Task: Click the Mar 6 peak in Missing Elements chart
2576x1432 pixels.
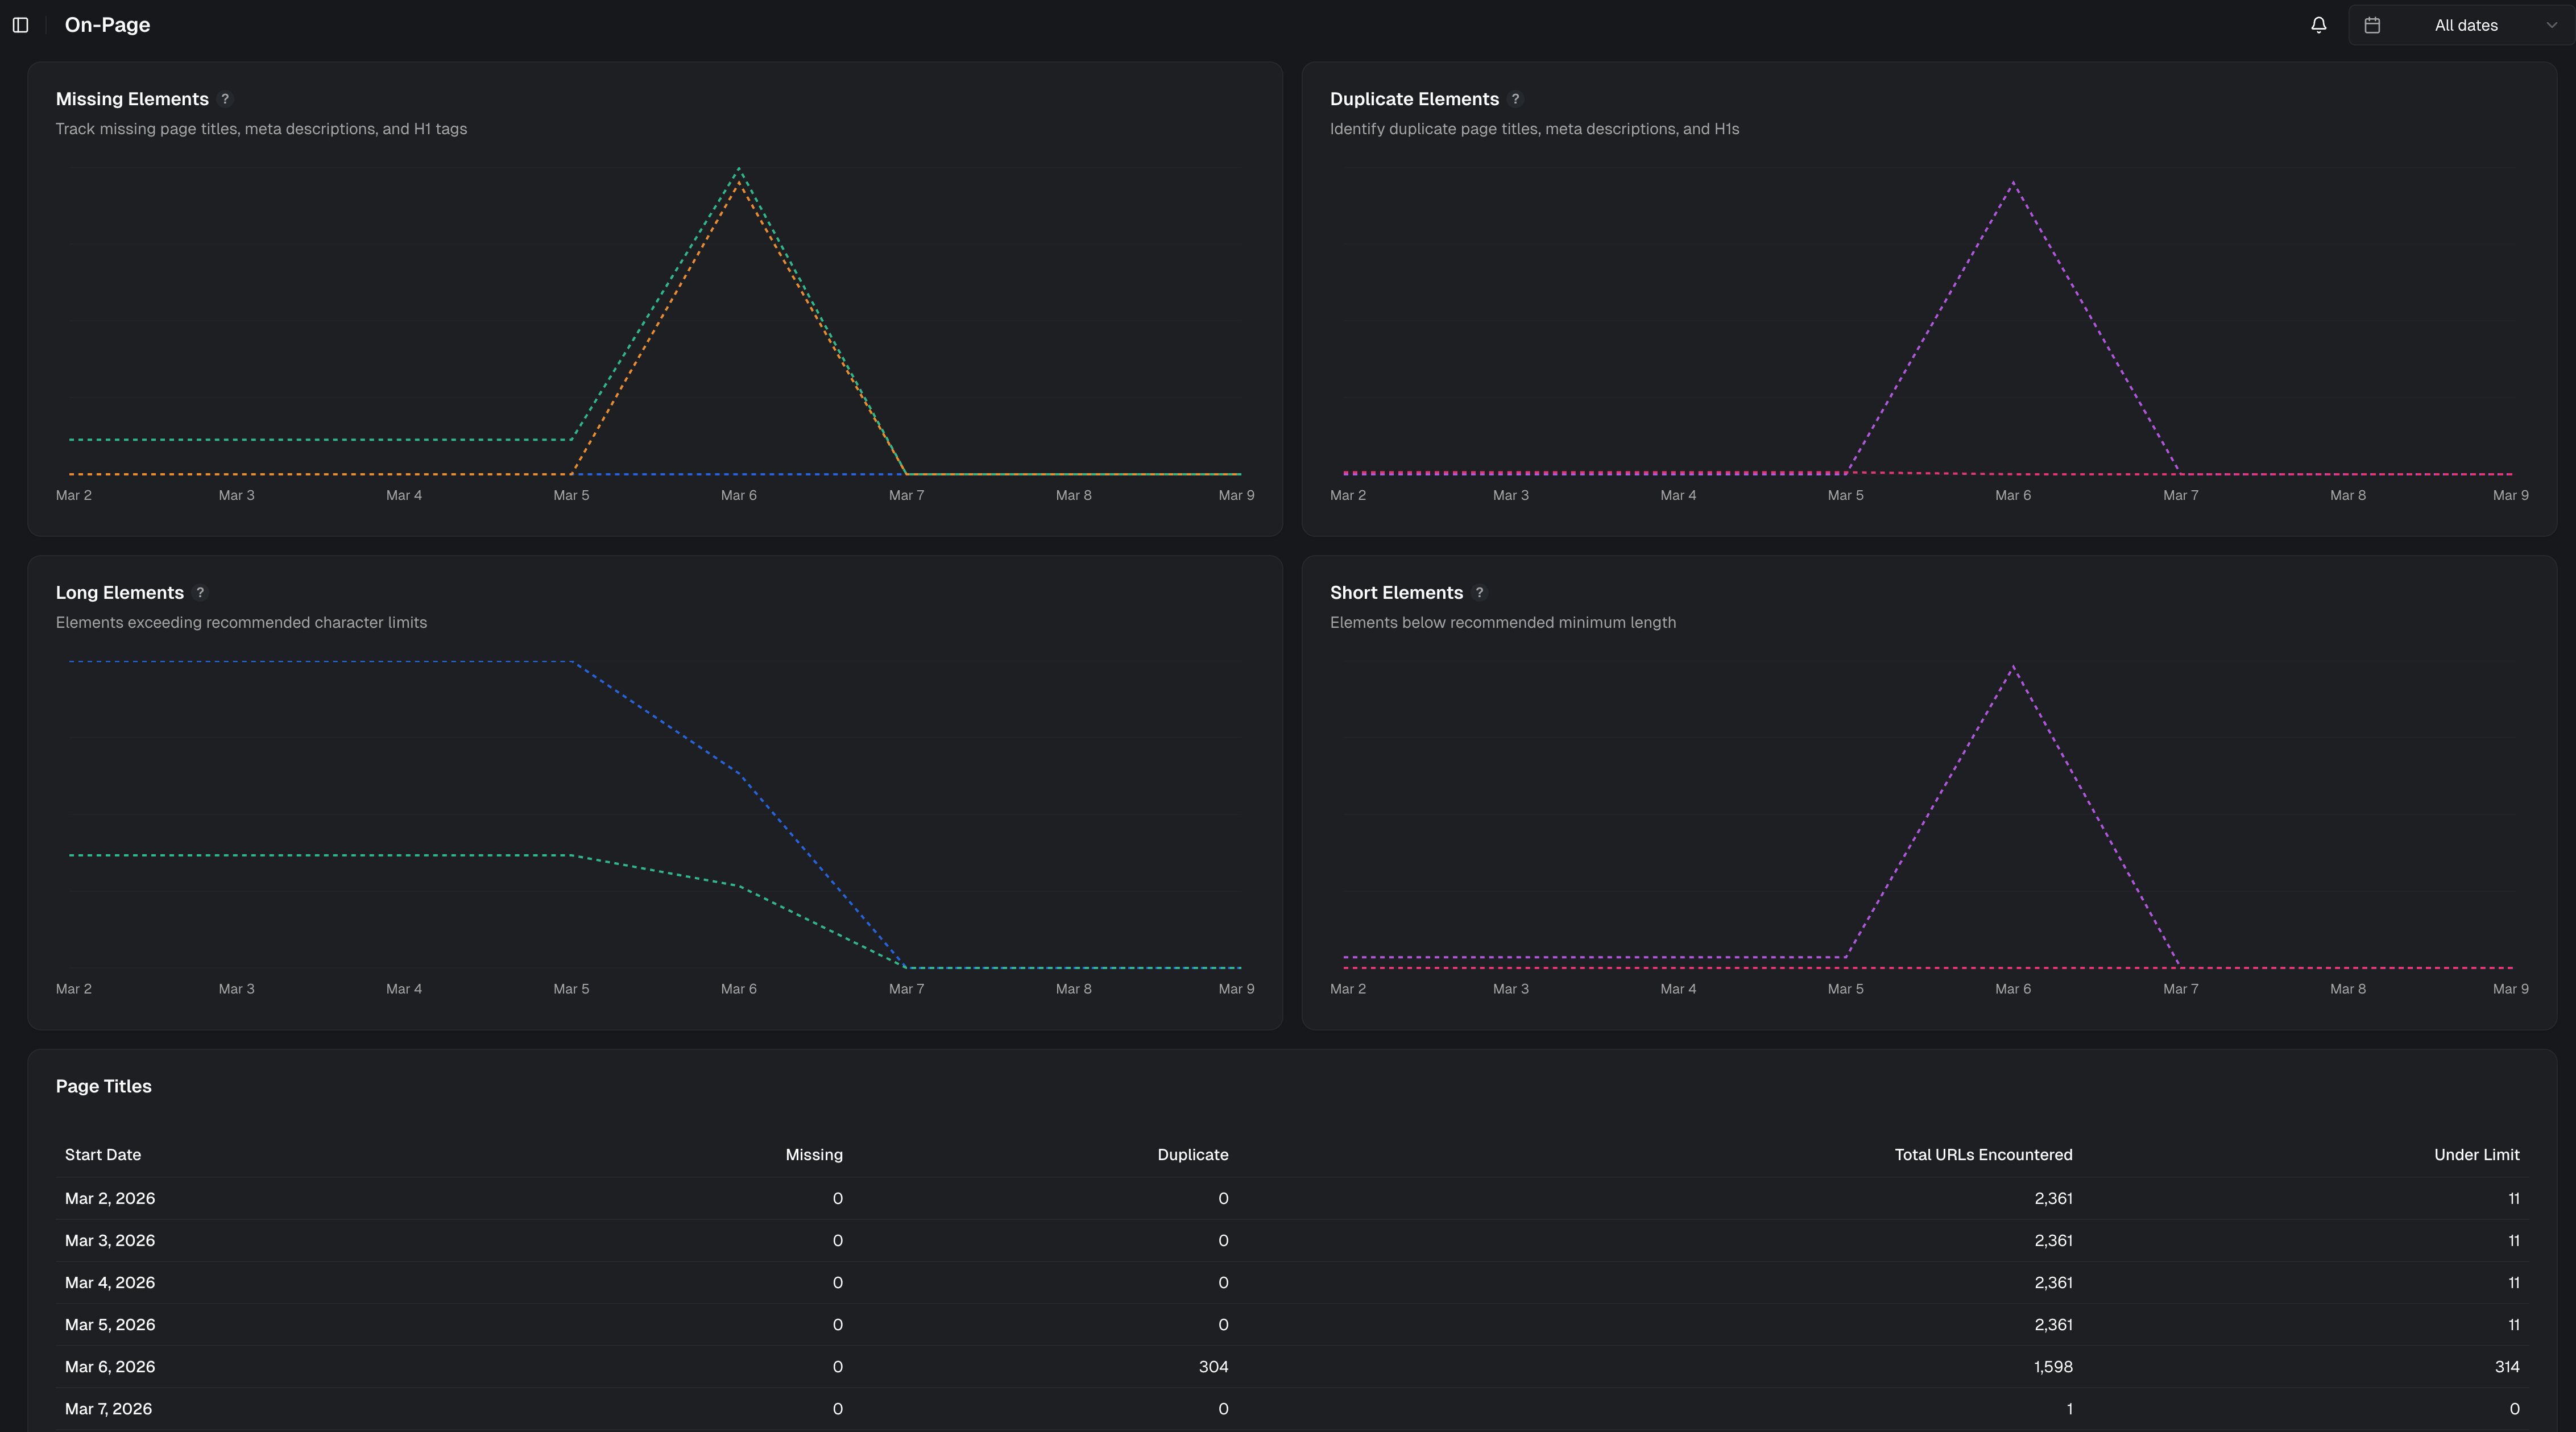Action: pos(739,170)
